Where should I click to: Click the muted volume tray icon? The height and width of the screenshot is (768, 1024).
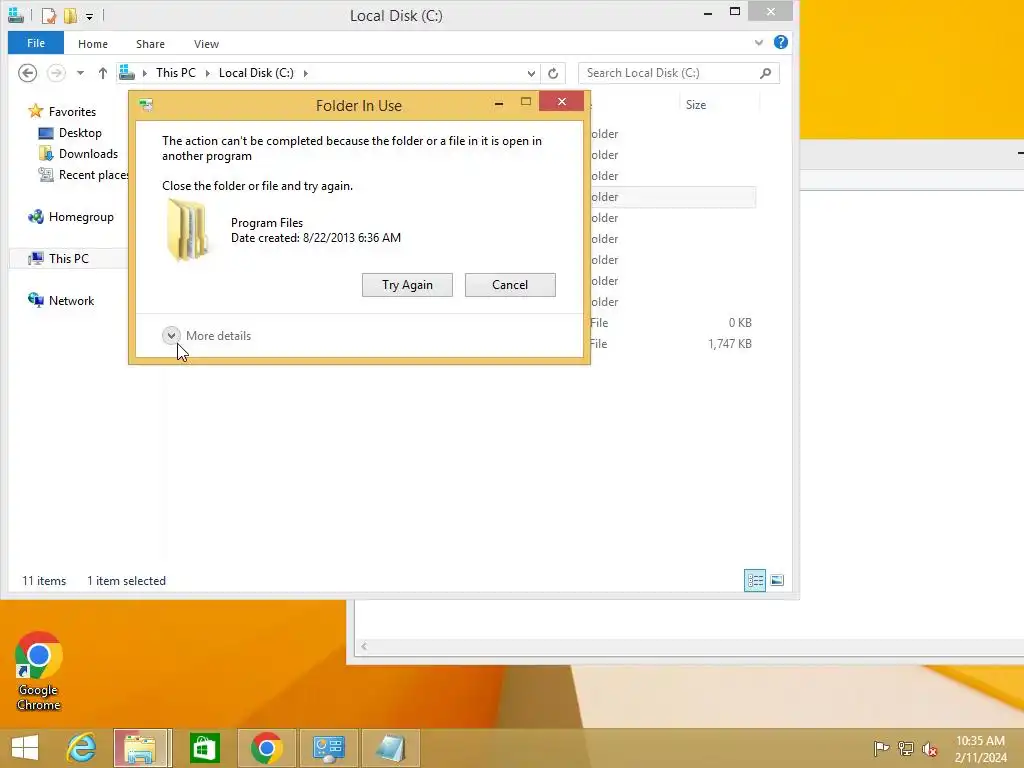coord(929,749)
